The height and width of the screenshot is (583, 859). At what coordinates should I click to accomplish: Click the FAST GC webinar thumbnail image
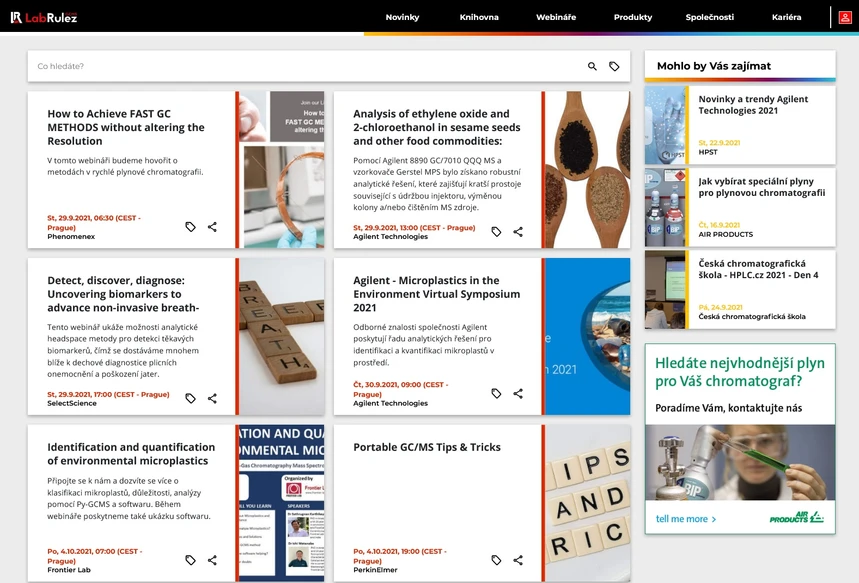[282, 169]
